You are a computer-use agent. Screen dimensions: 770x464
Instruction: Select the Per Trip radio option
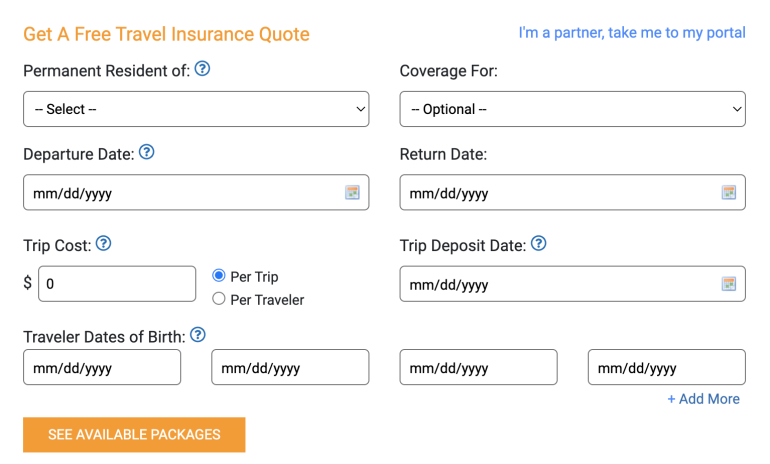tap(219, 275)
